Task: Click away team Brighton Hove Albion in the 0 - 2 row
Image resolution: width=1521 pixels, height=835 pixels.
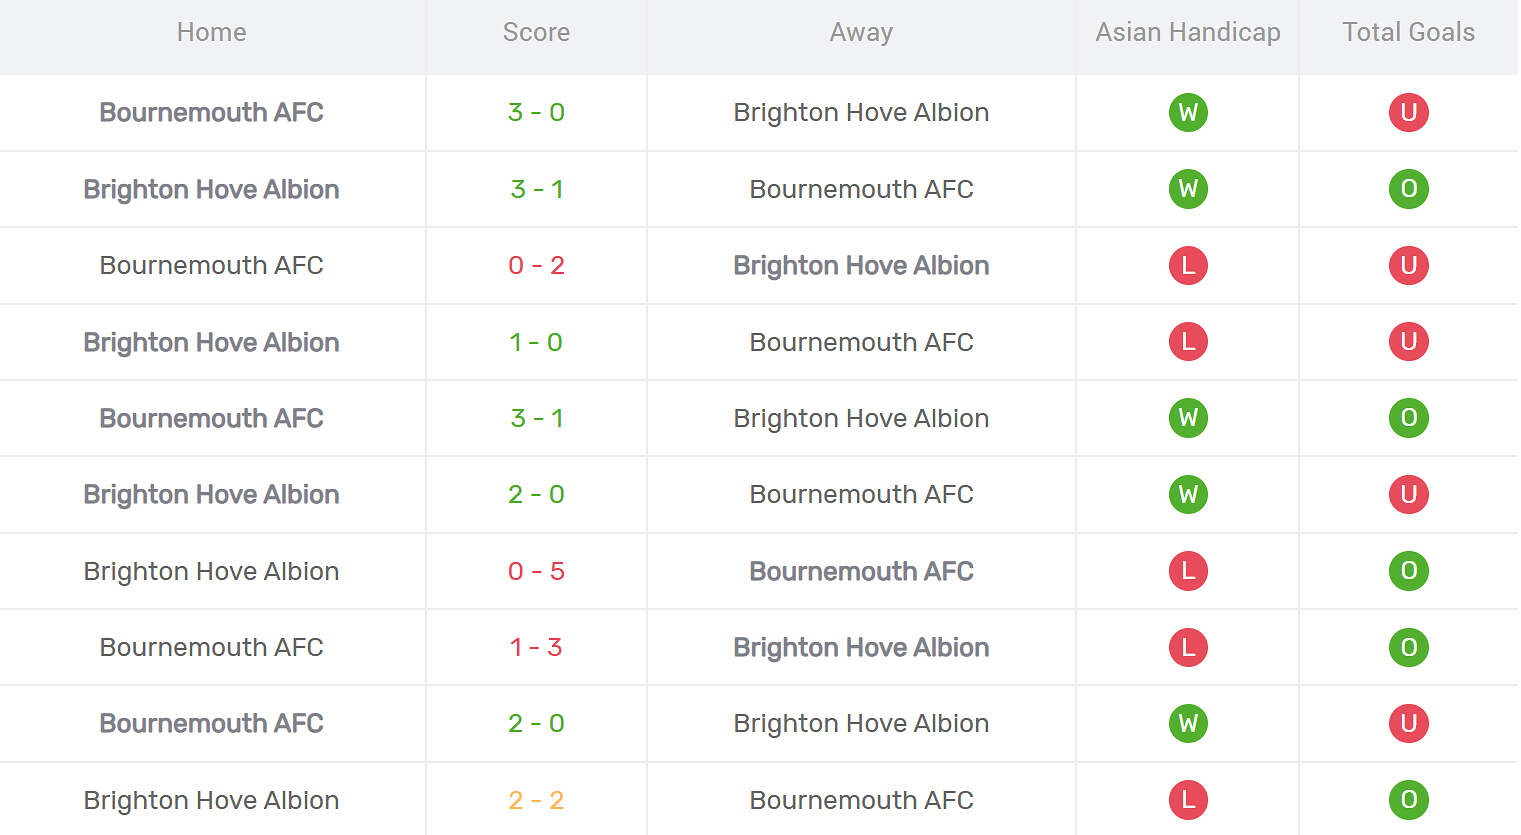Action: point(861,265)
